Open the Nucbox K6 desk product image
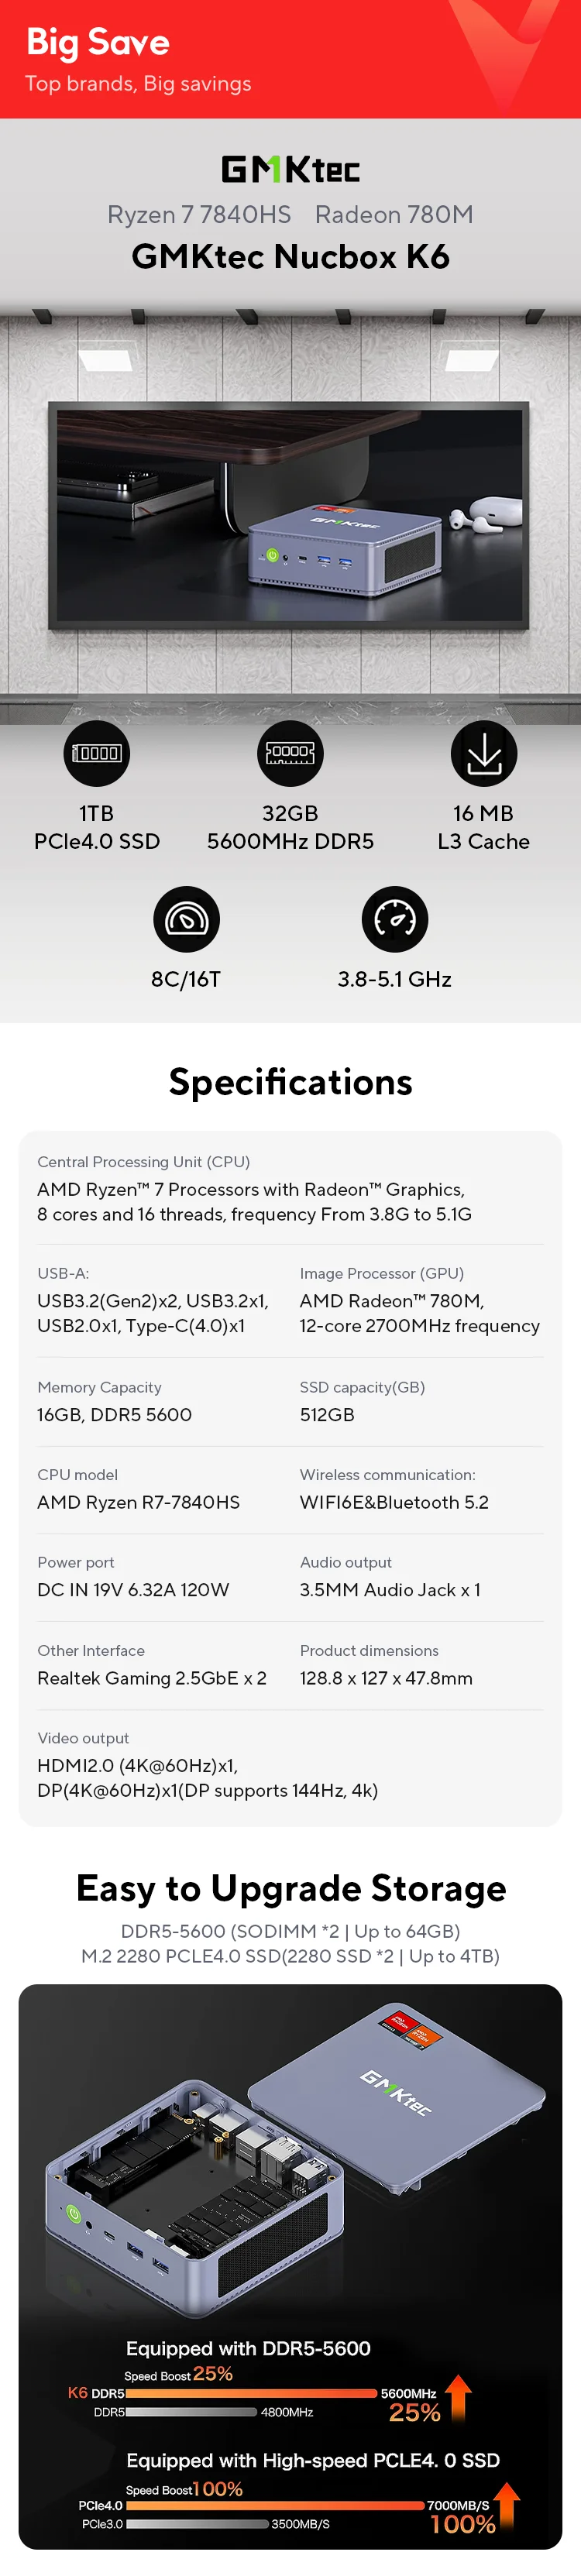 (290, 515)
